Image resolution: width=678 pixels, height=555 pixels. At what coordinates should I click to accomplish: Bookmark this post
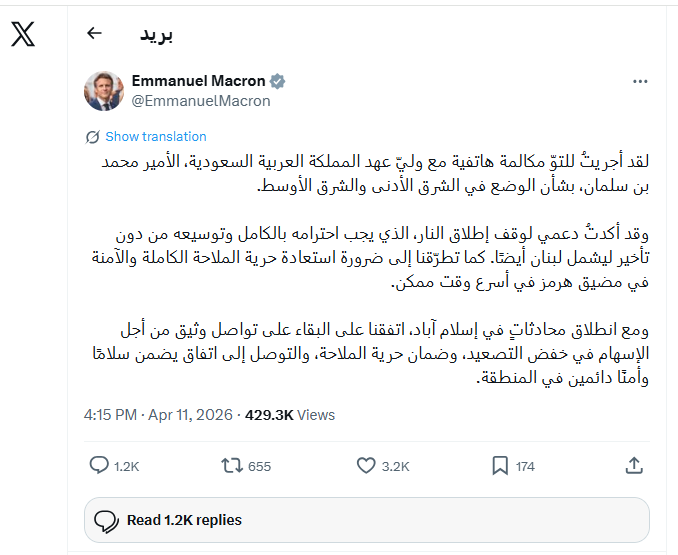pyautogui.click(x=501, y=465)
